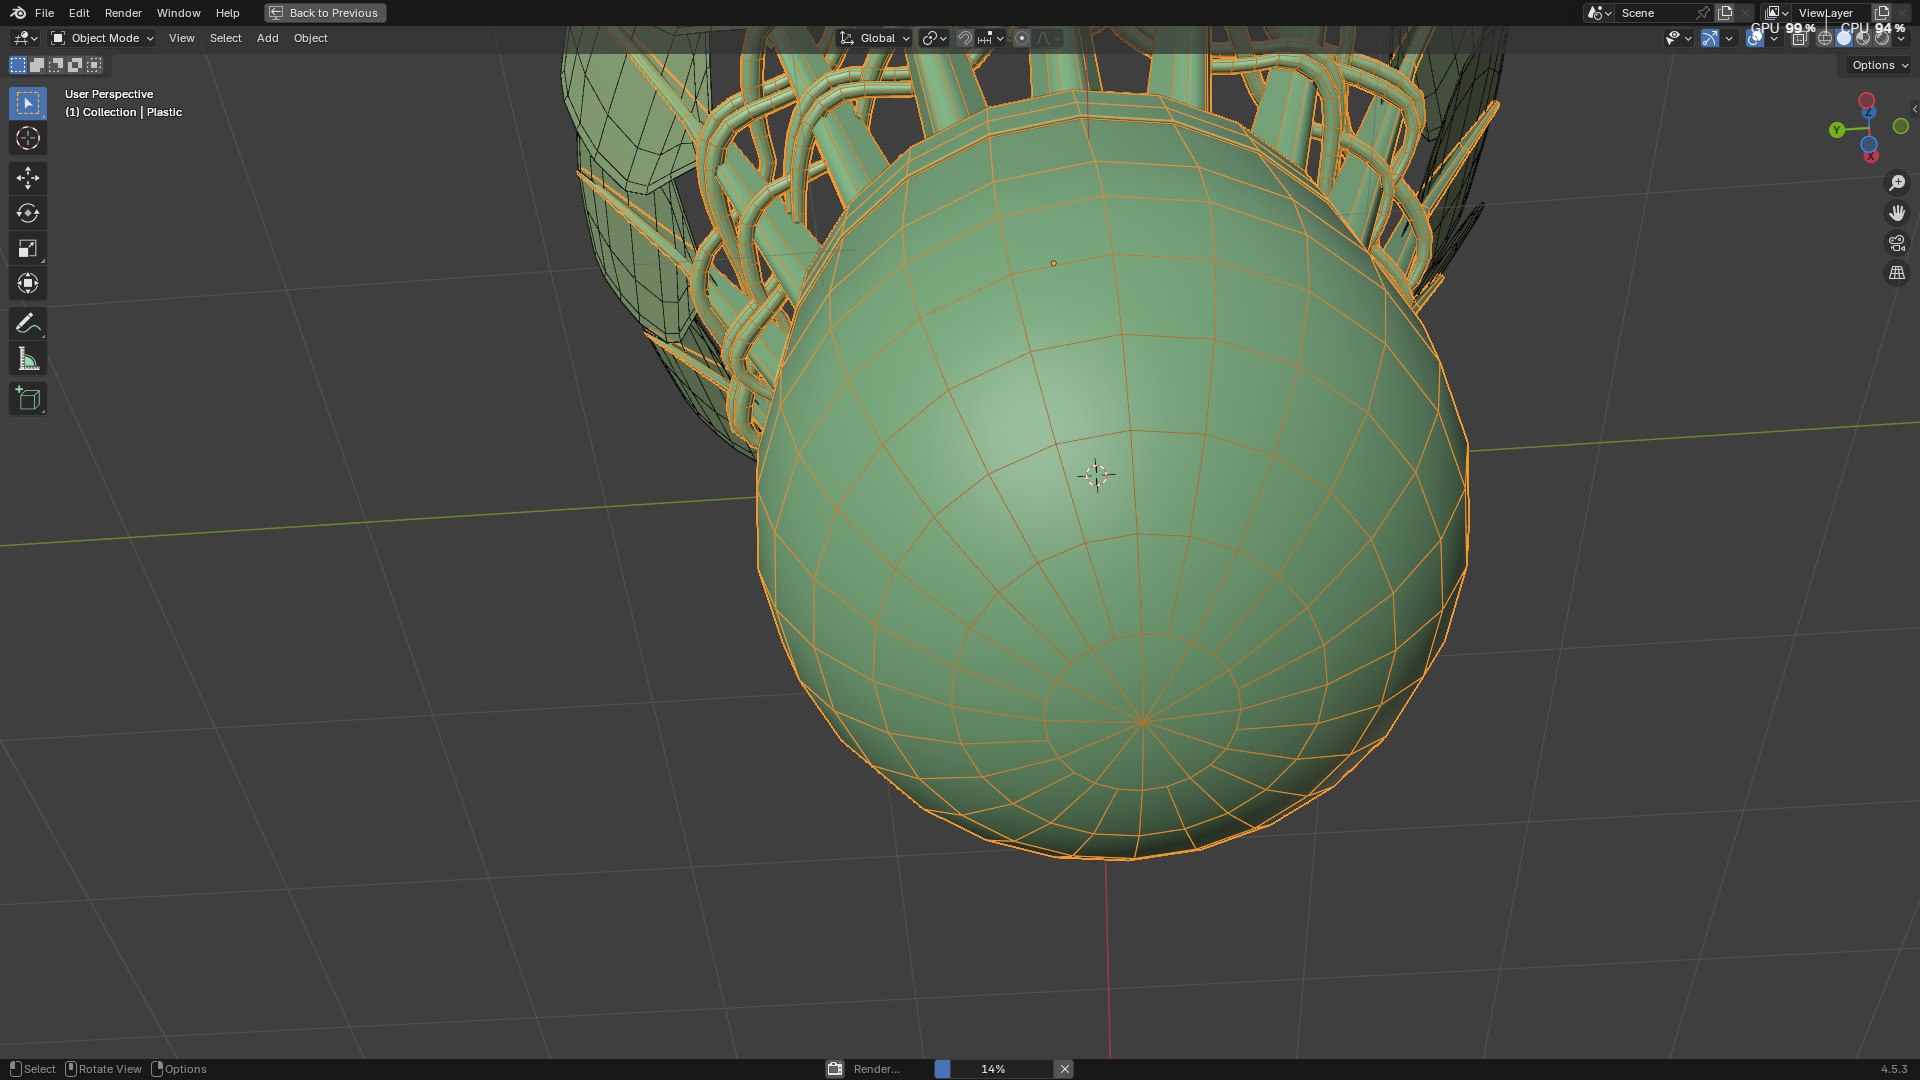Image resolution: width=1920 pixels, height=1080 pixels.
Task: Open the editor type dropdown
Action: click(x=25, y=38)
